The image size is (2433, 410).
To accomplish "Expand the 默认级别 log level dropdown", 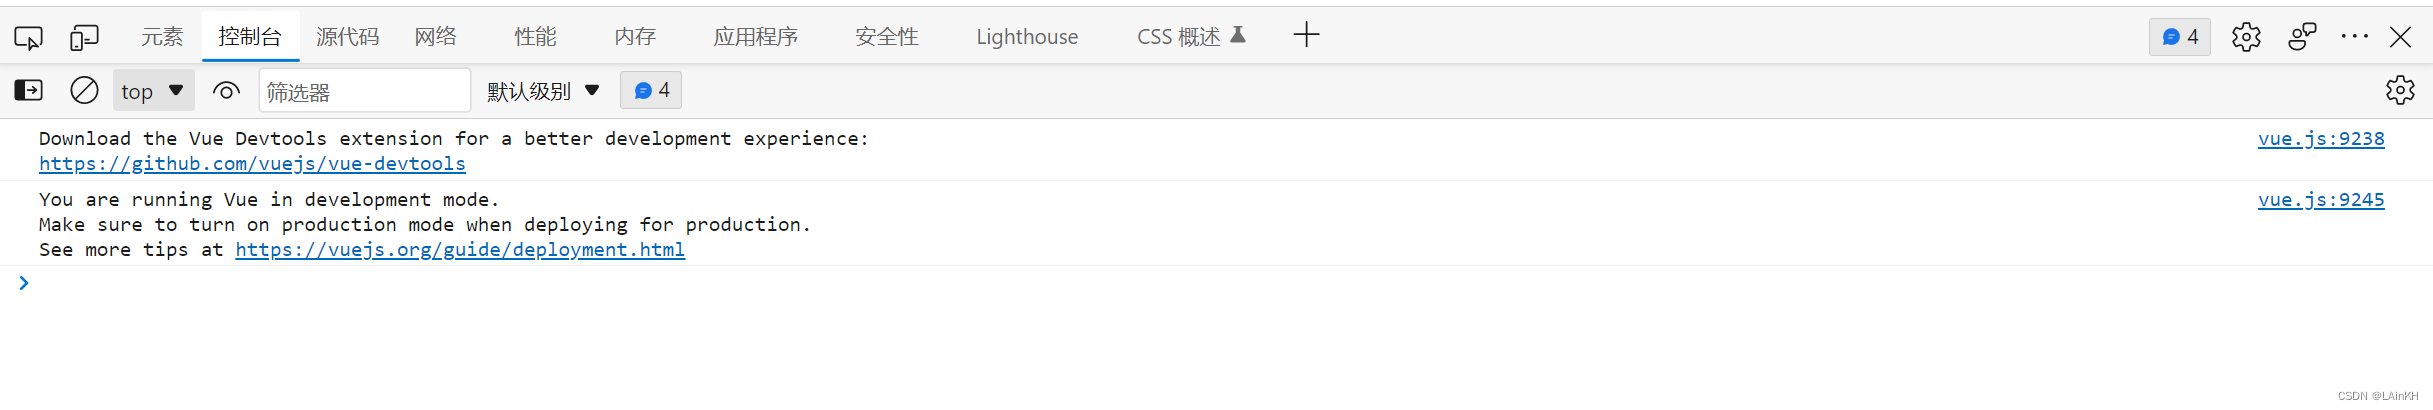I will point(543,91).
